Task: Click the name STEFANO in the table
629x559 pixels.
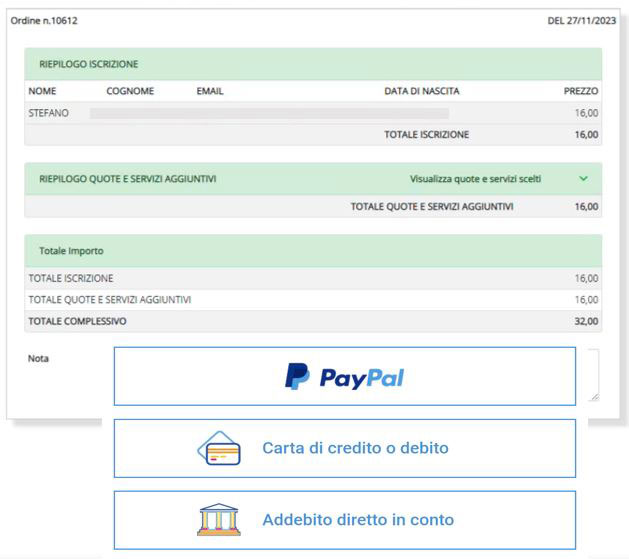Action: (x=49, y=113)
